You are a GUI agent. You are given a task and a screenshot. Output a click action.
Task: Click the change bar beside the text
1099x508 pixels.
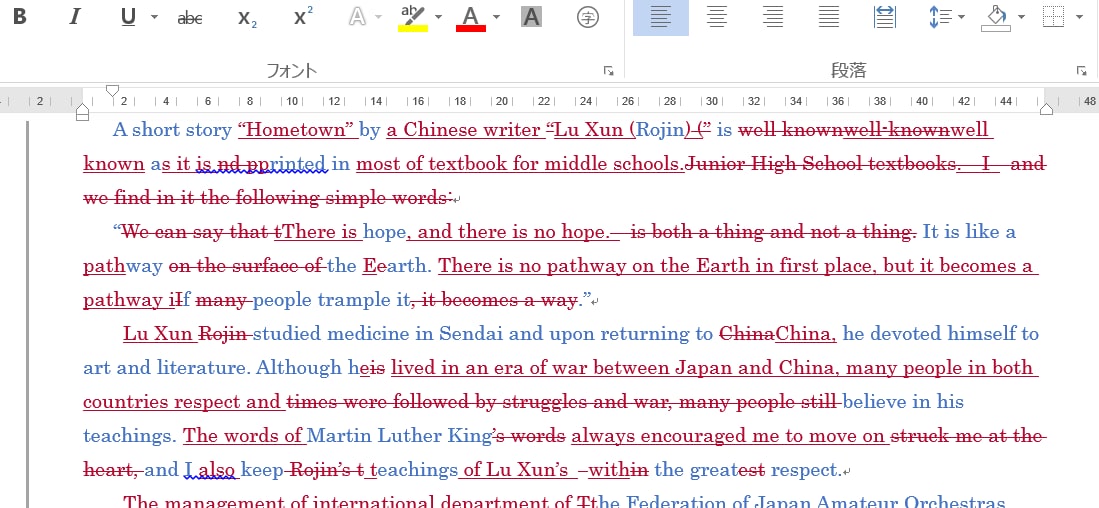click(x=28, y=314)
